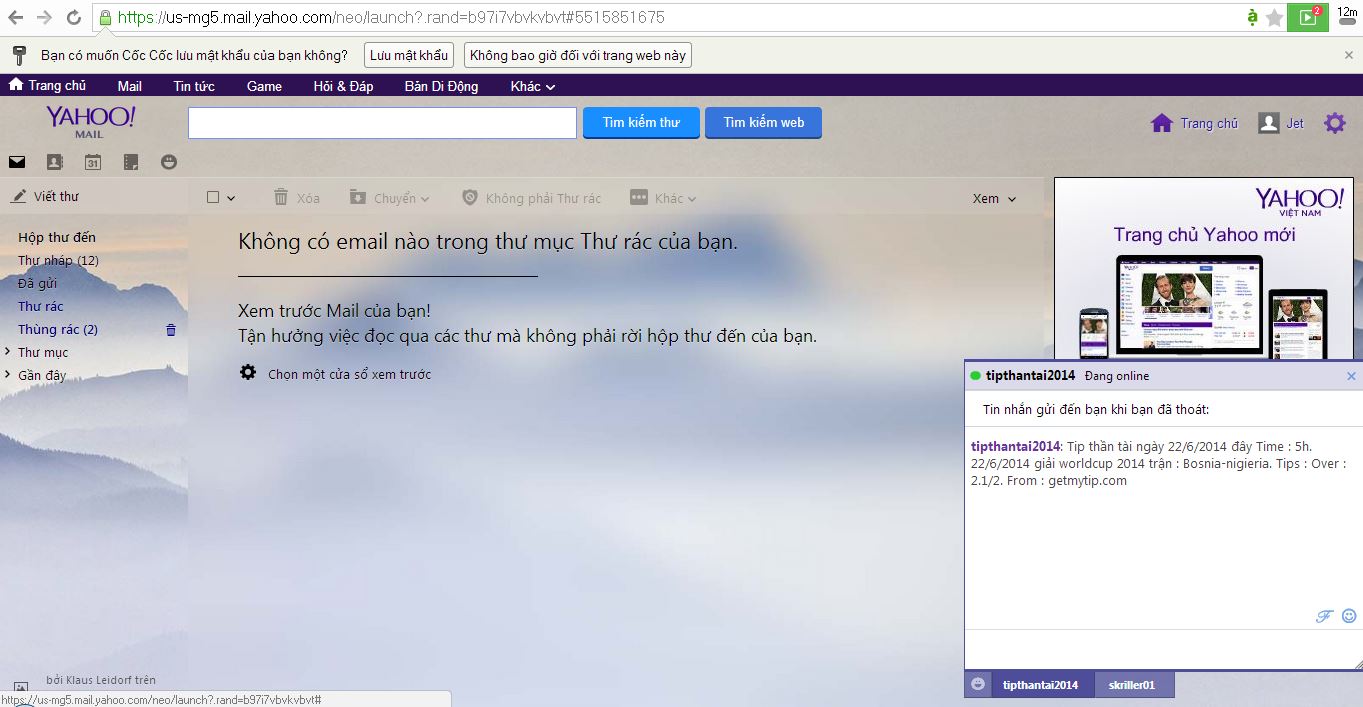The image size is (1363, 707).
Task: Empty Thùng rác using trash icon
Action: click(x=170, y=329)
